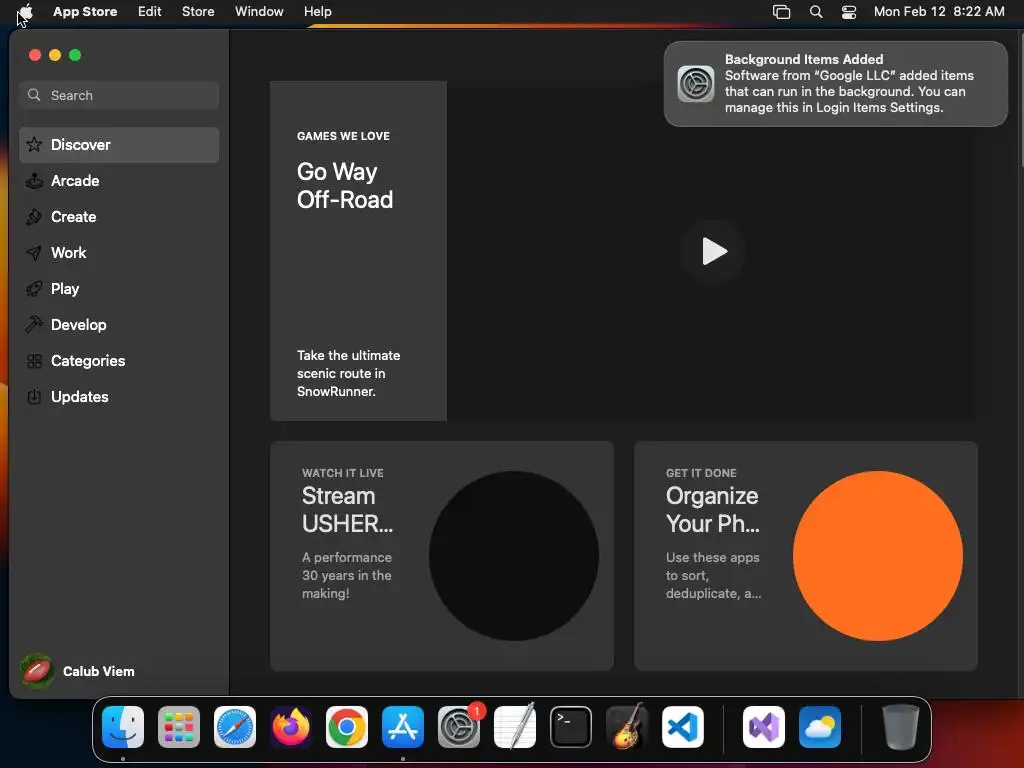Open the Organize Your Photos story card

805,556
